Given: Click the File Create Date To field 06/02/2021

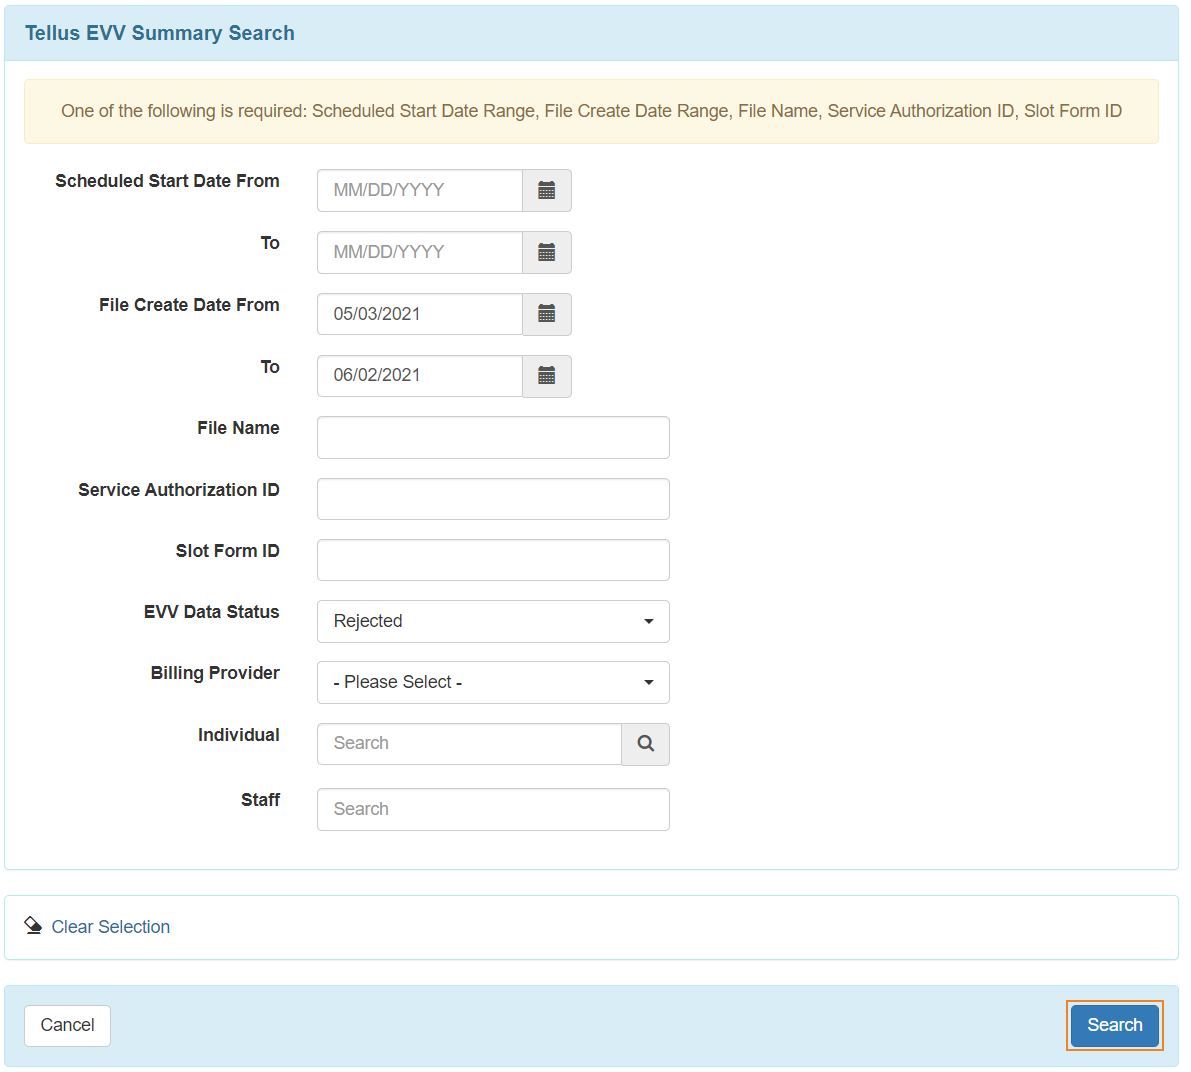Looking at the screenshot, I should pyautogui.click(x=420, y=375).
